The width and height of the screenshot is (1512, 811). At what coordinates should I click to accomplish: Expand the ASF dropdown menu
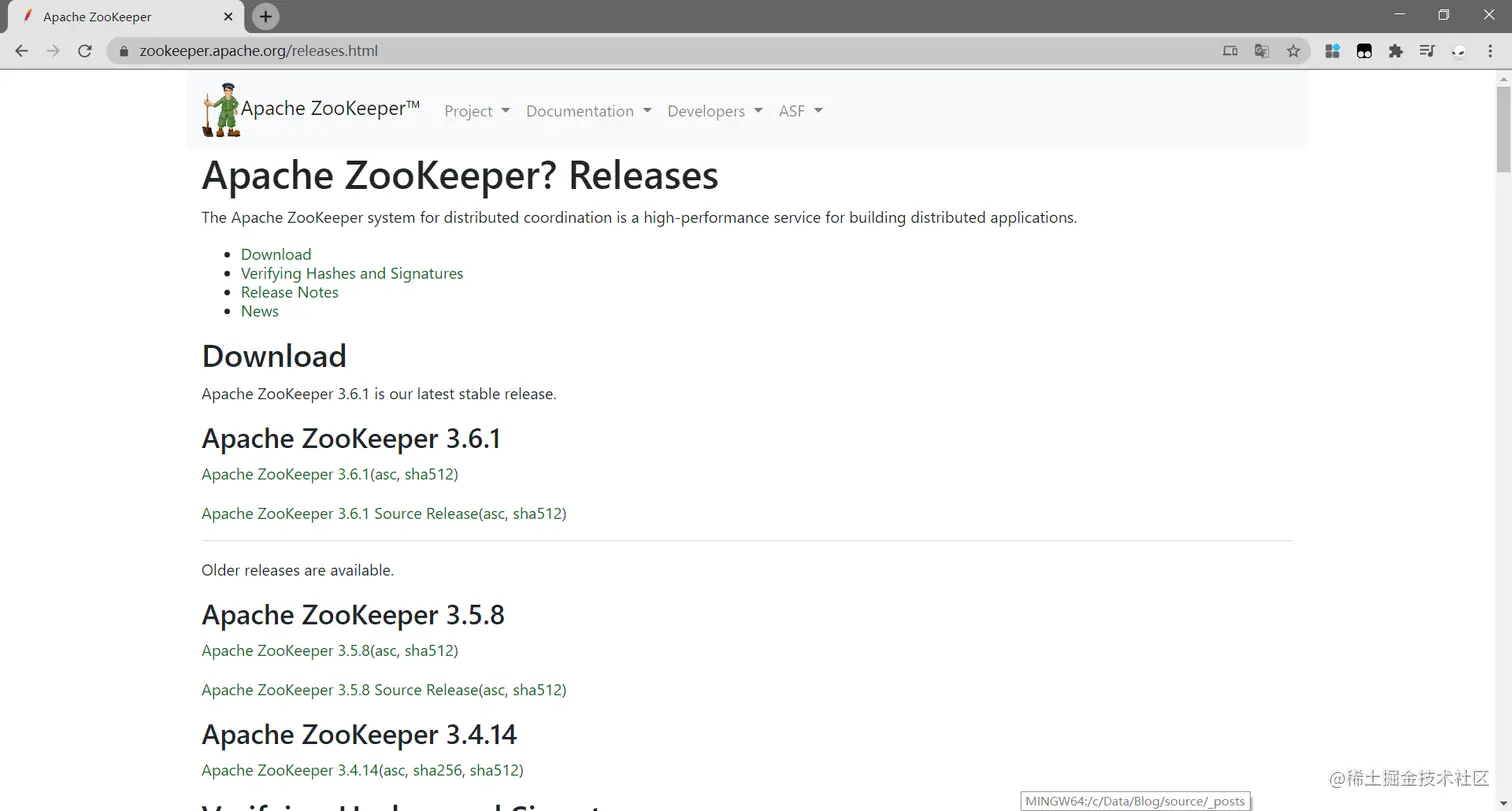pos(801,111)
